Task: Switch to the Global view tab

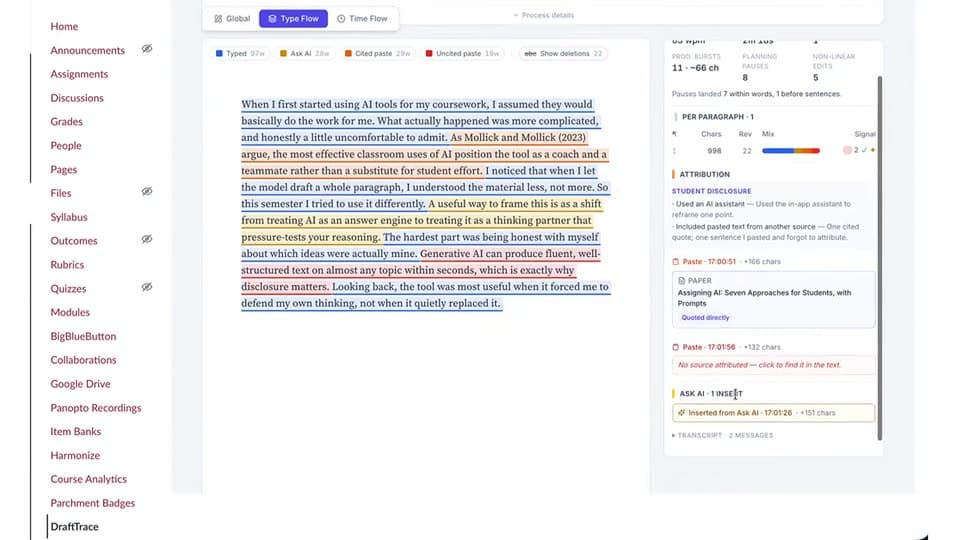Action: tap(232, 19)
